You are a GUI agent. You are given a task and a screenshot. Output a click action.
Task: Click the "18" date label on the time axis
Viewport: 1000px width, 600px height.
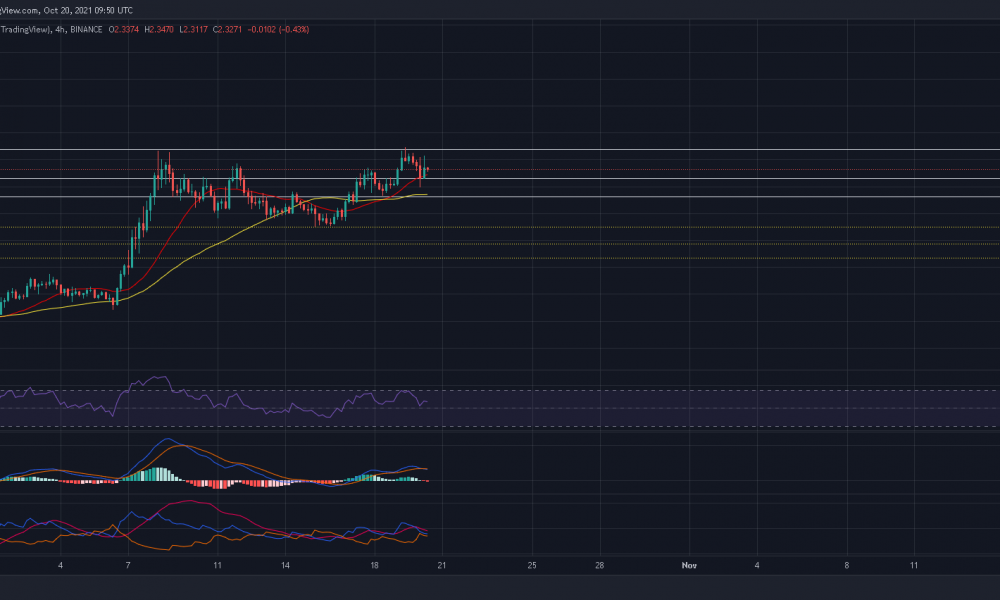374,565
